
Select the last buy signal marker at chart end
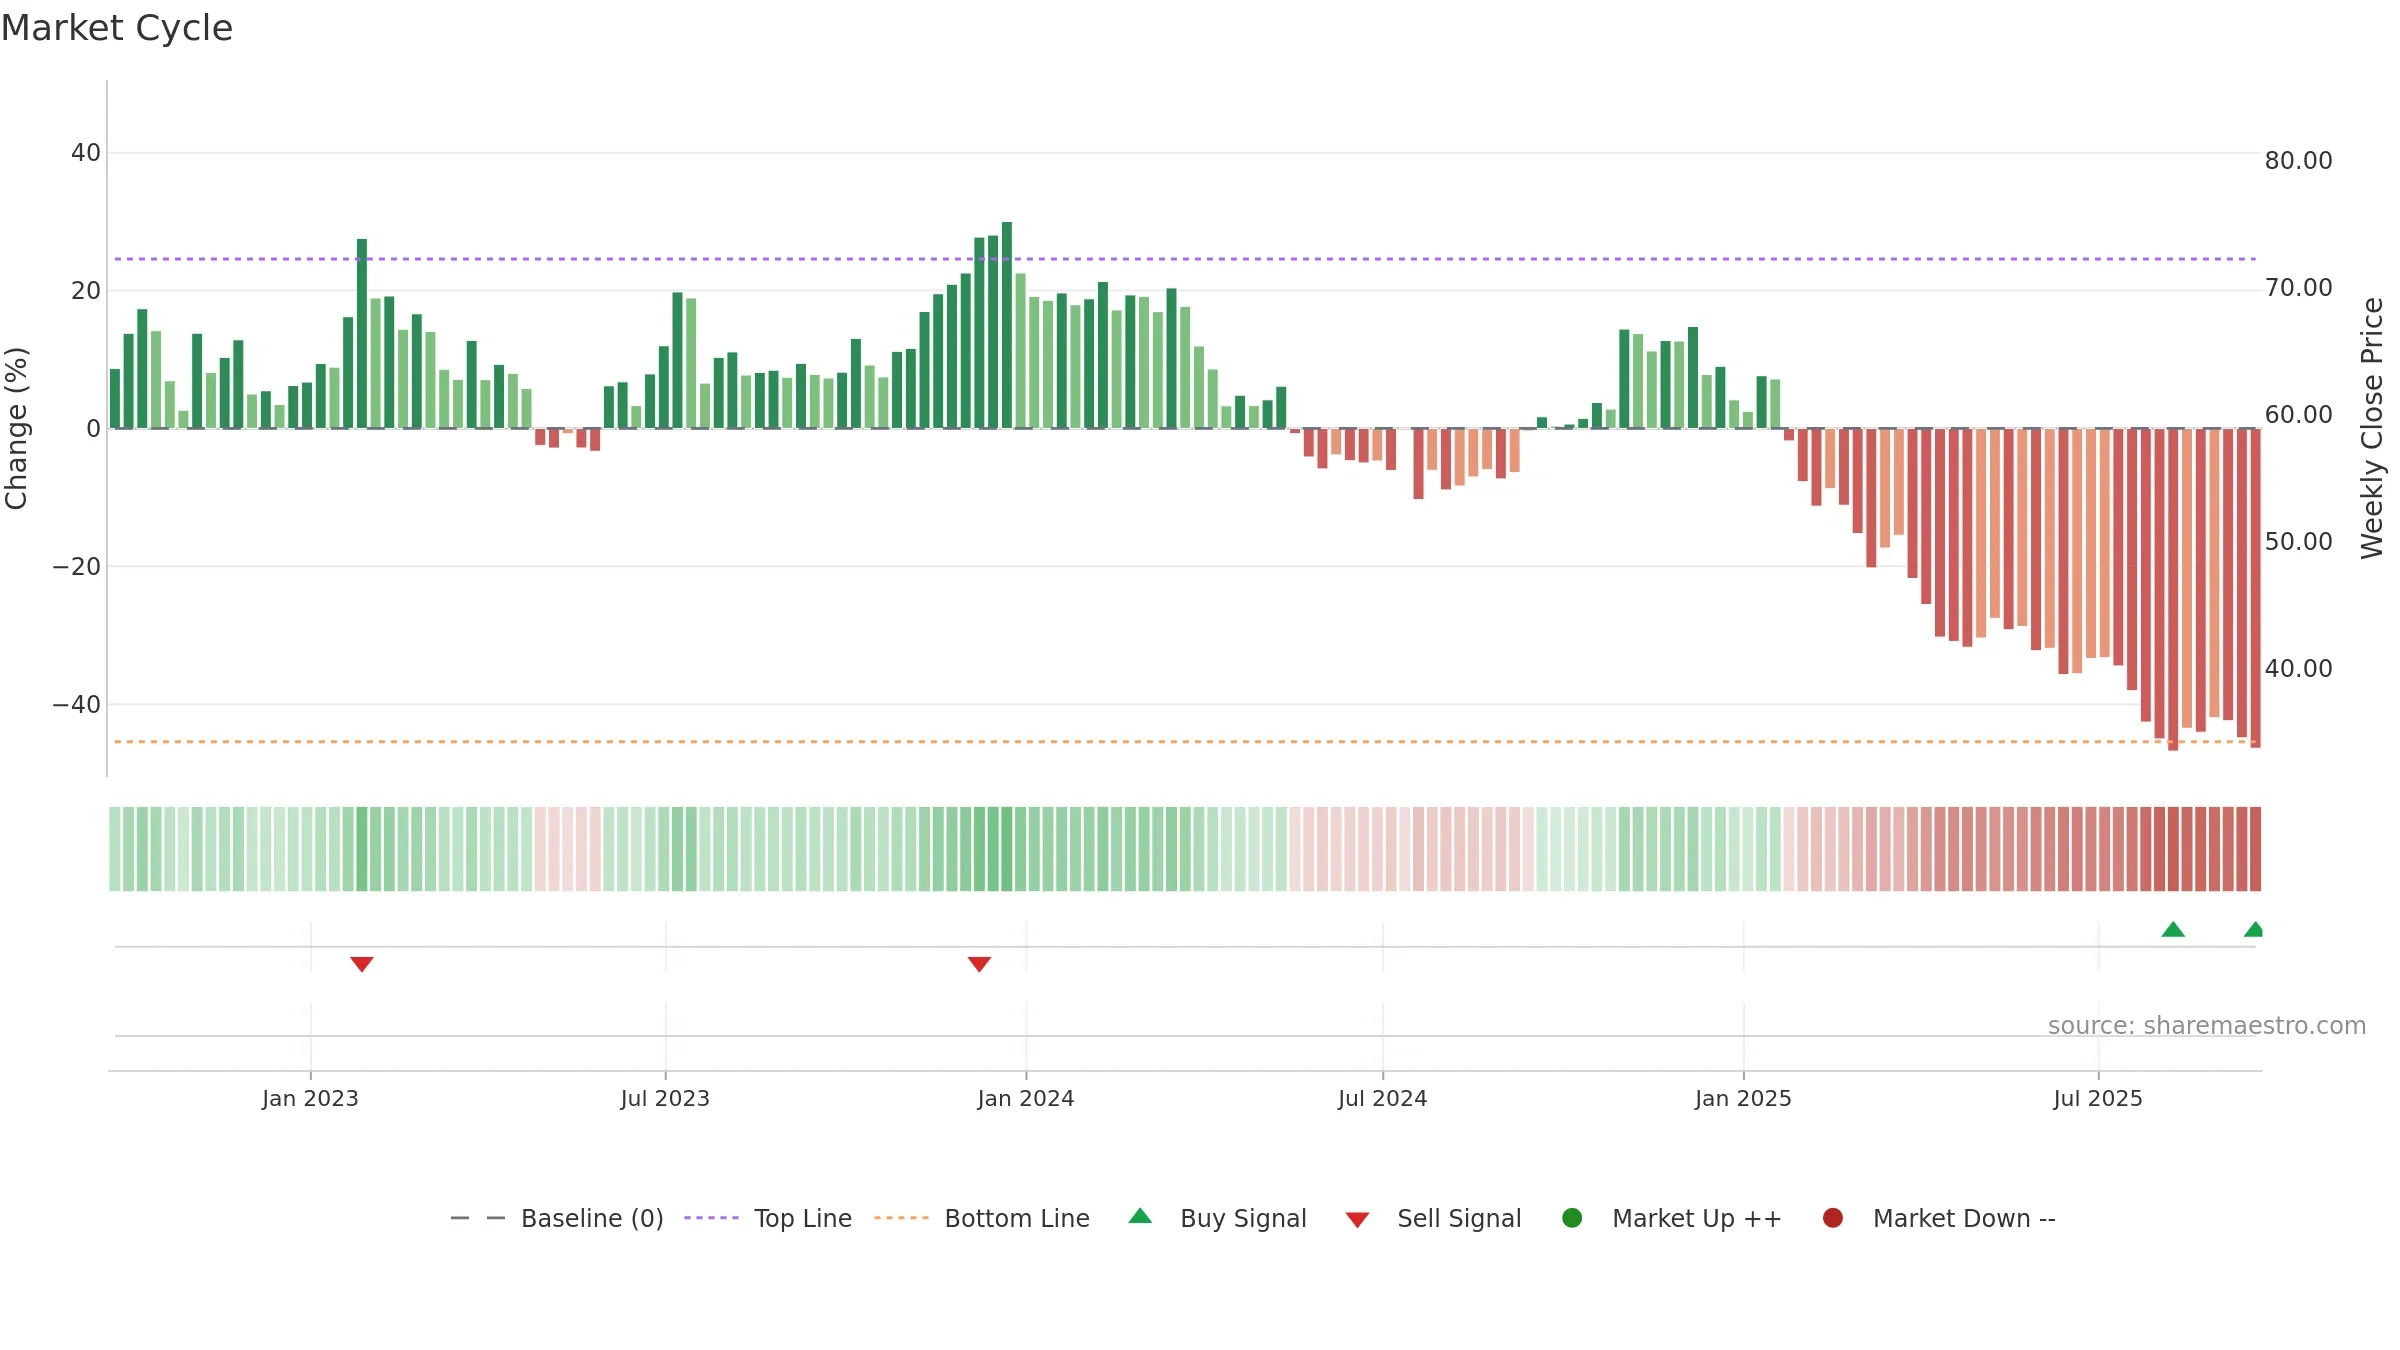[x=2254, y=929]
